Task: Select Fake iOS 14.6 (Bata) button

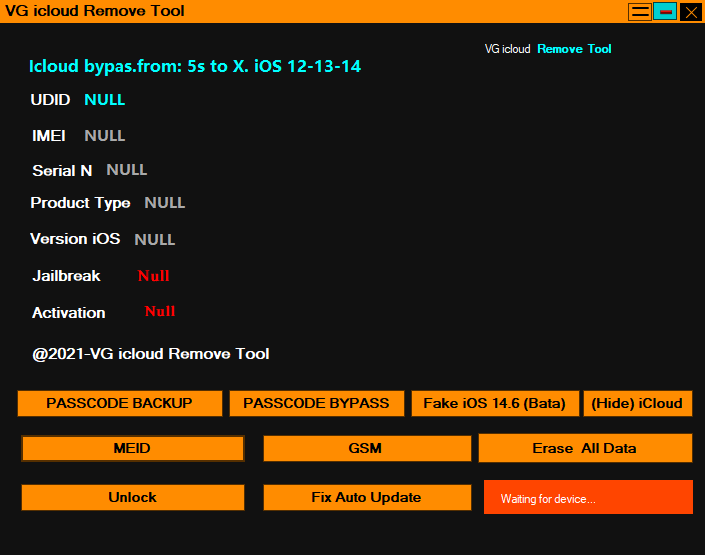Action: (495, 403)
